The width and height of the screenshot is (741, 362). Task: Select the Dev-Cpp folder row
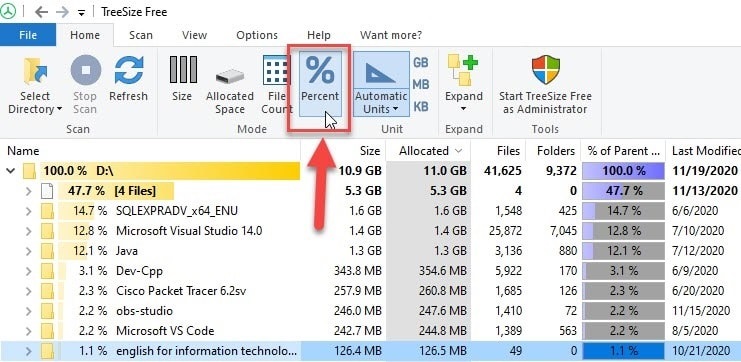click(x=370, y=271)
